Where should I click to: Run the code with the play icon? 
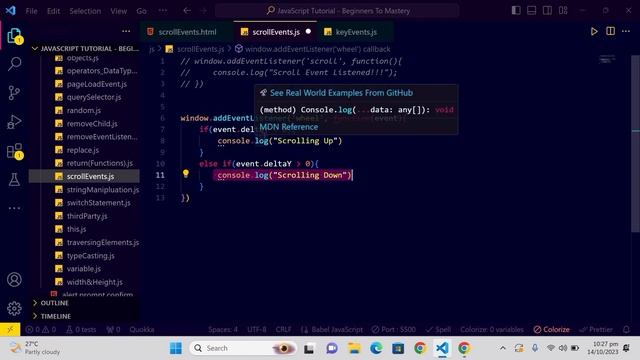[x=594, y=31]
